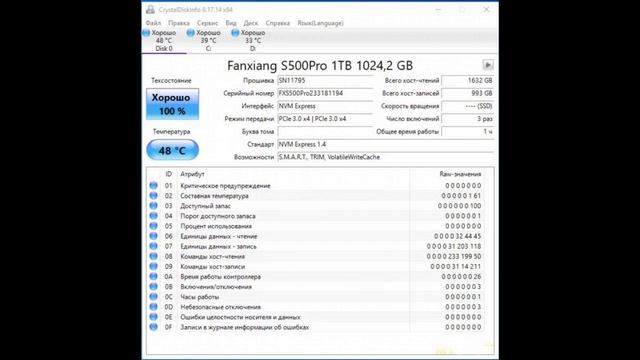The image size is (640, 360).
Task: Select the Единицы данных - чтение row
Action: coord(316,236)
